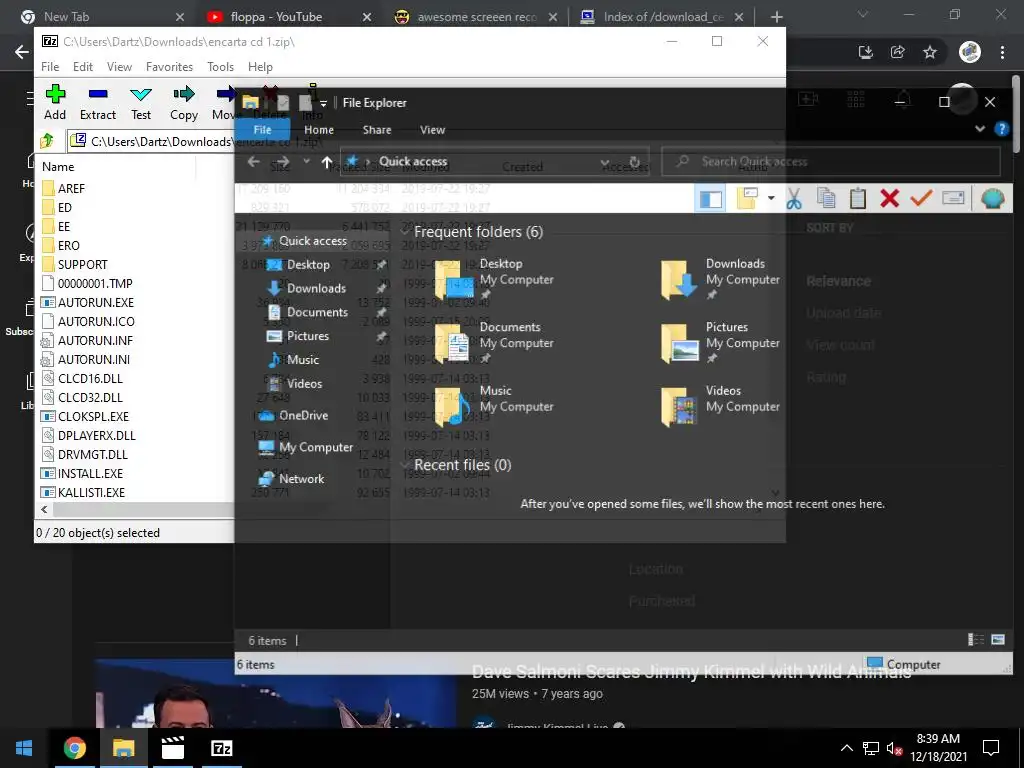Open the 7-Zip File menu

(50, 67)
